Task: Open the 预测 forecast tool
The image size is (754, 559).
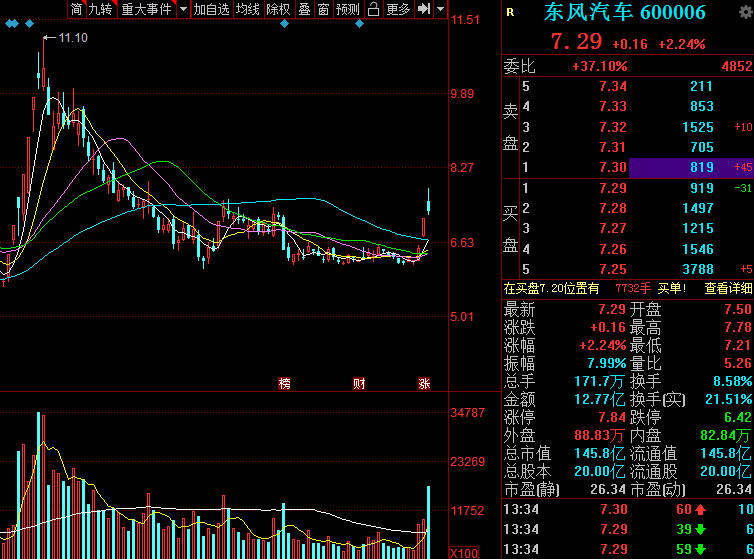Action: (348, 9)
